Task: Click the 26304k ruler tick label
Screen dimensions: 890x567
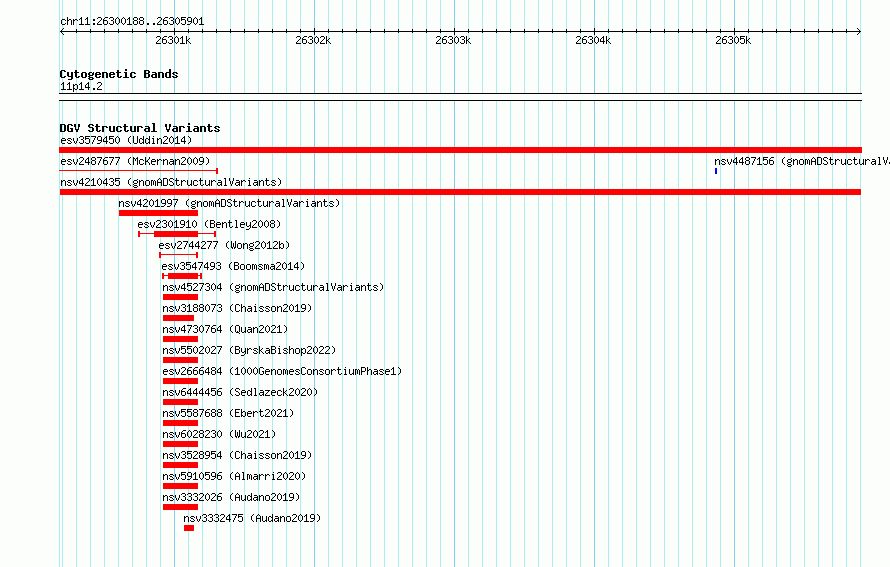Action: (593, 40)
